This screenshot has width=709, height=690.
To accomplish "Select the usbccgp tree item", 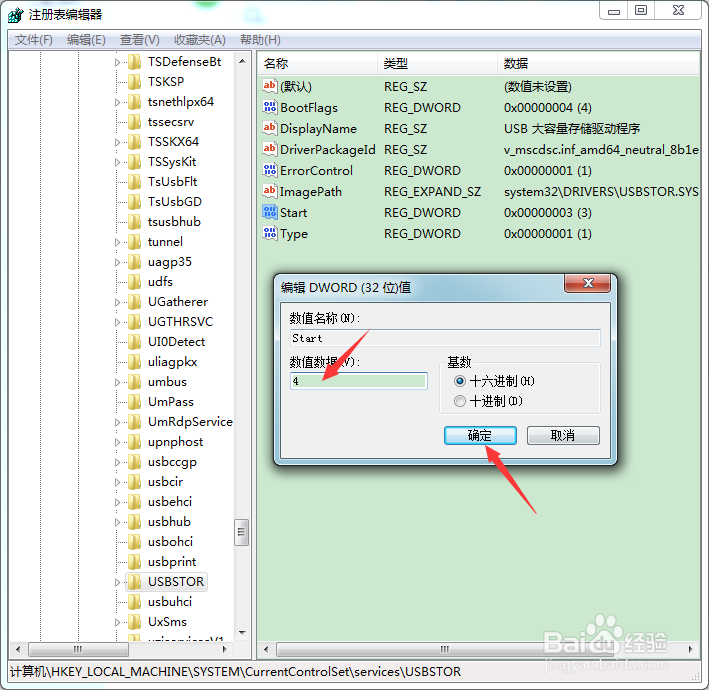I will [172, 462].
